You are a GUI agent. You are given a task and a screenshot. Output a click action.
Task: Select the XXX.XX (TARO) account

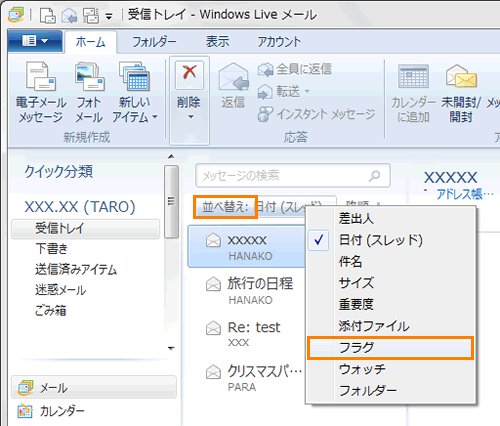pos(80,207)
